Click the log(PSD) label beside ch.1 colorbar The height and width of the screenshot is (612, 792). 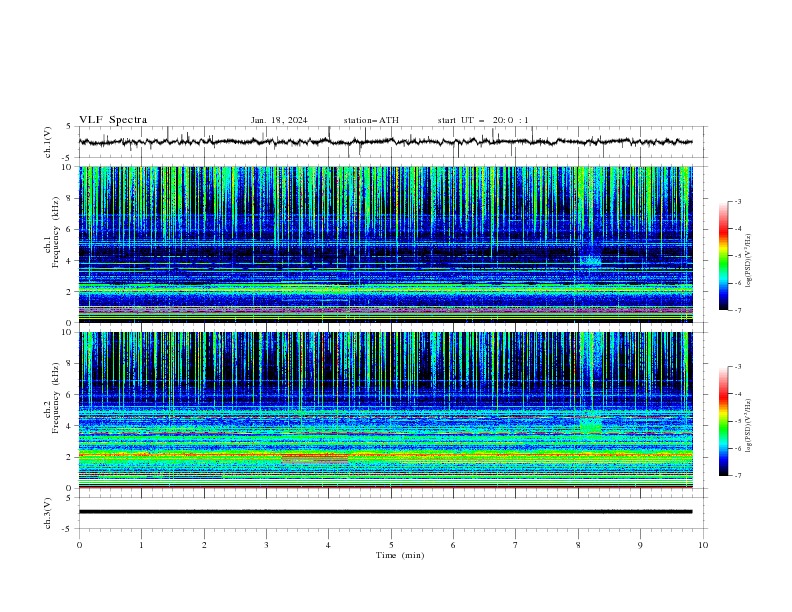tap(749, 261)
